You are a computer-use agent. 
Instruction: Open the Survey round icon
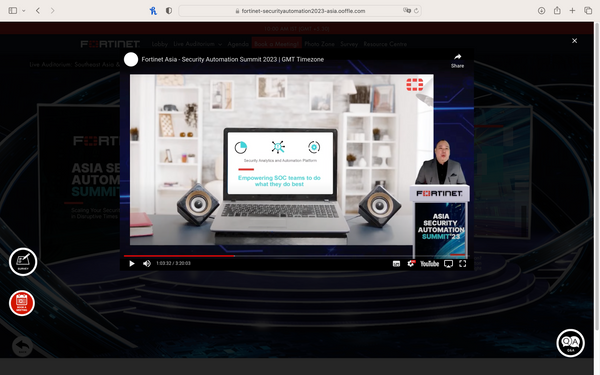point(23,262)
